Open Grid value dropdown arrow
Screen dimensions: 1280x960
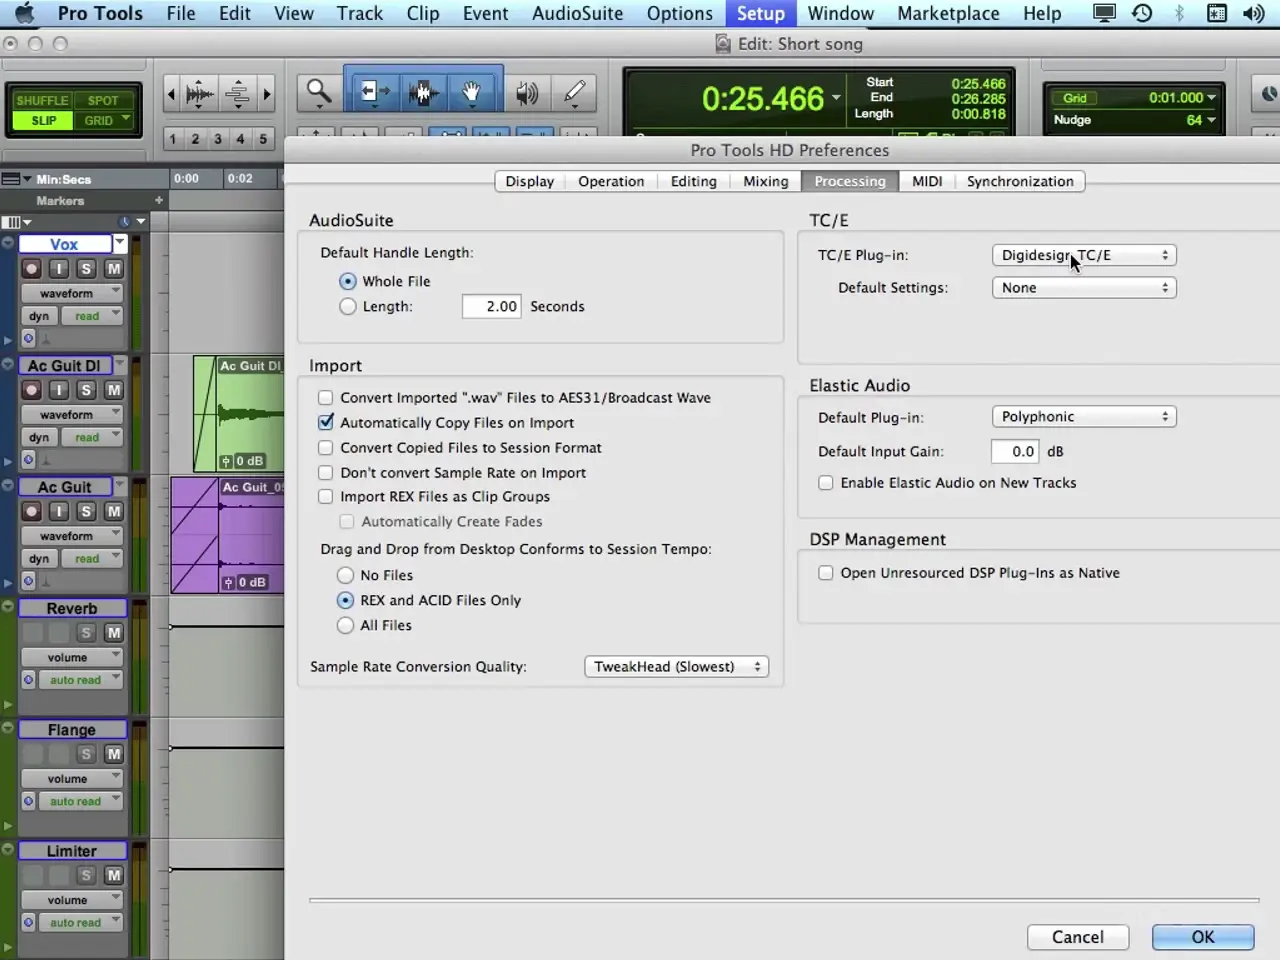[x=1212, y=98]
